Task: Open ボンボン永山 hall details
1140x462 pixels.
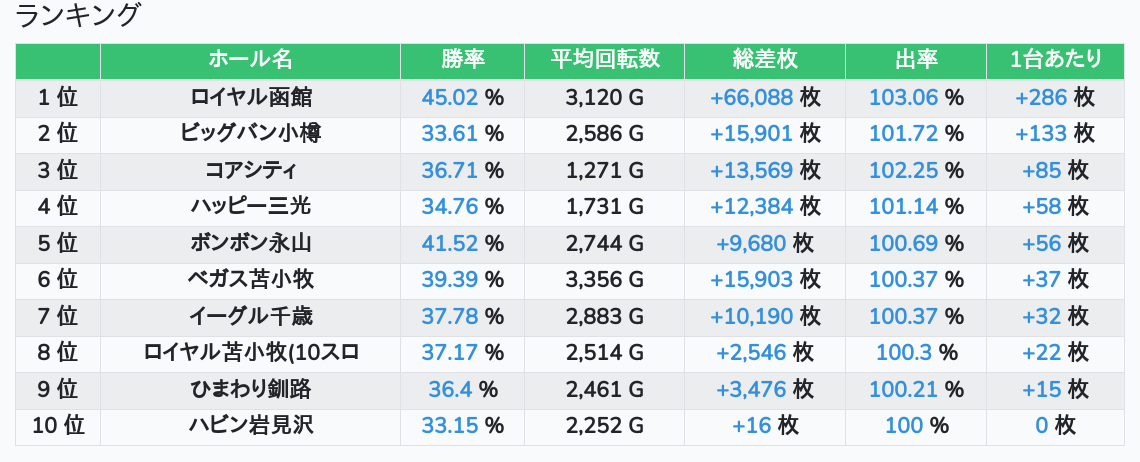Action: pyautogui.click(x=250, y=243)
